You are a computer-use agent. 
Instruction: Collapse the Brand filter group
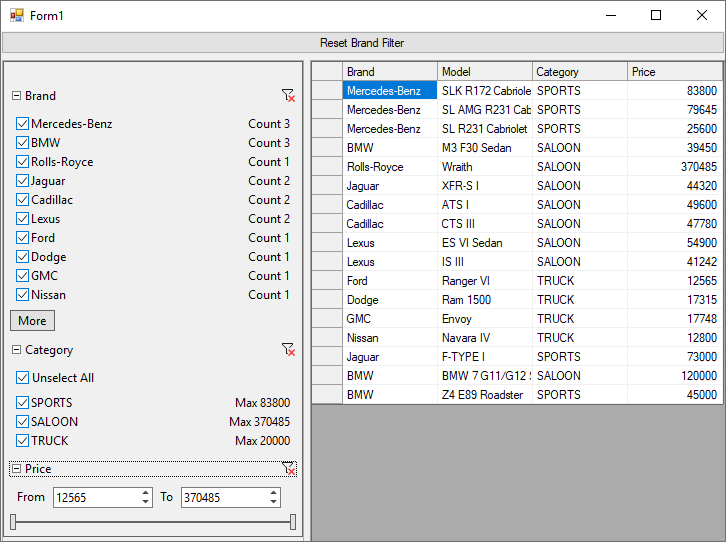[16, 96]
